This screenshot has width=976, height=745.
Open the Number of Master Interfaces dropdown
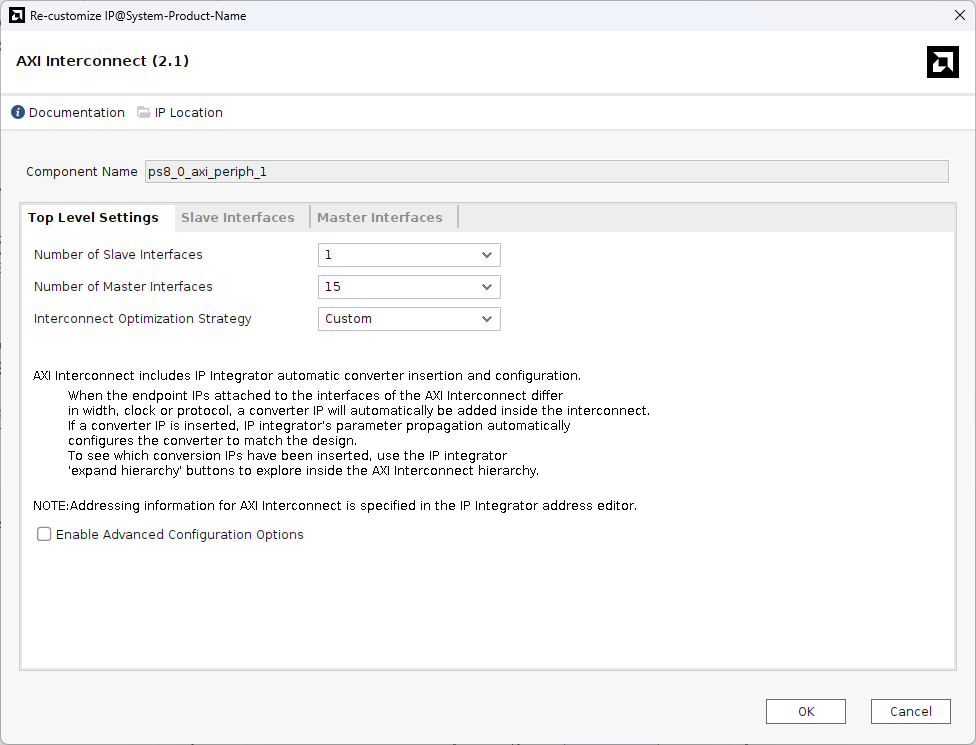point(409,287)
